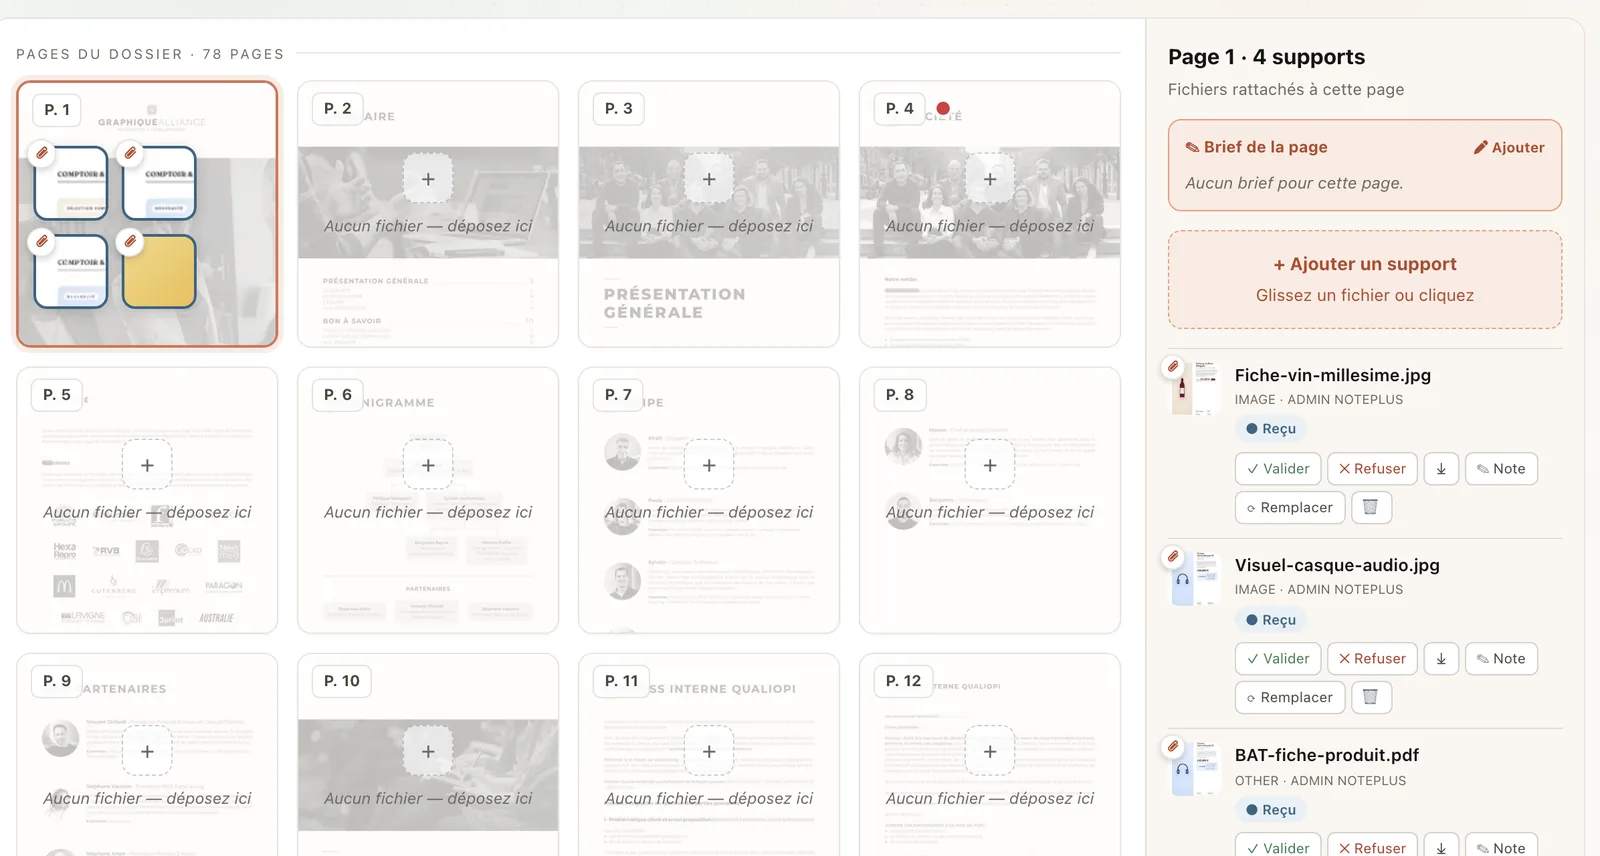
Task: Click the plus drop zone on page P. 8
Action: tap(990, 465)
